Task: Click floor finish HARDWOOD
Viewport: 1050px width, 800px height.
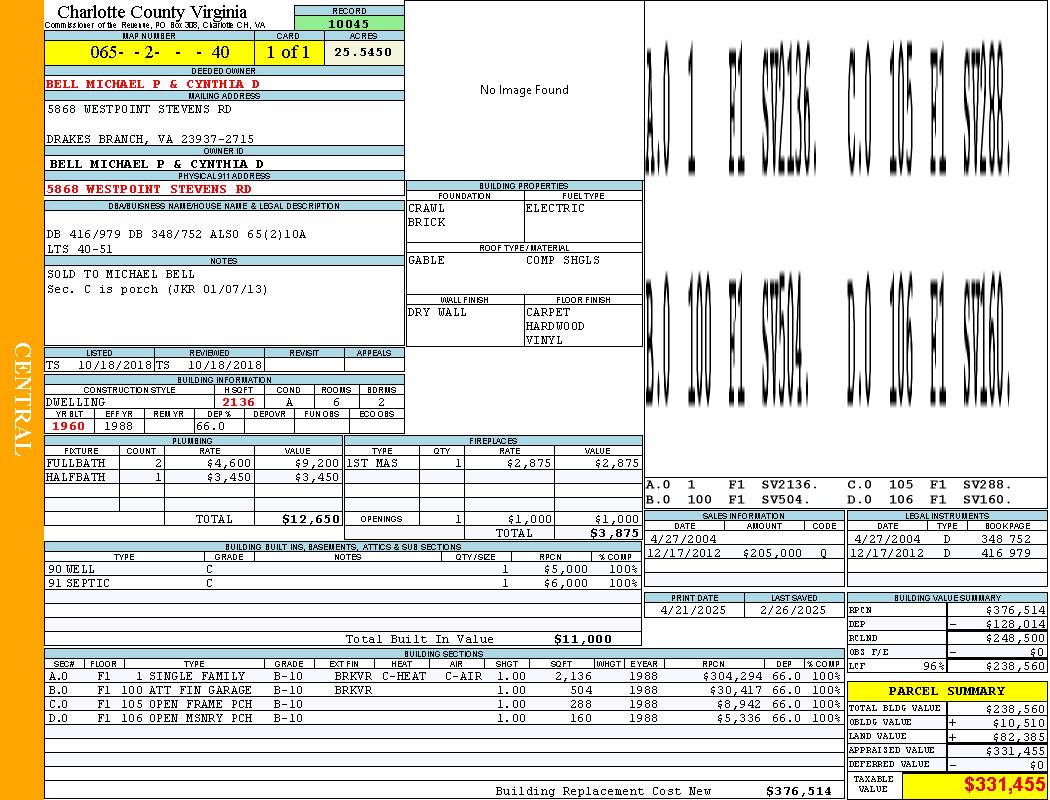Action: [555, 326]
